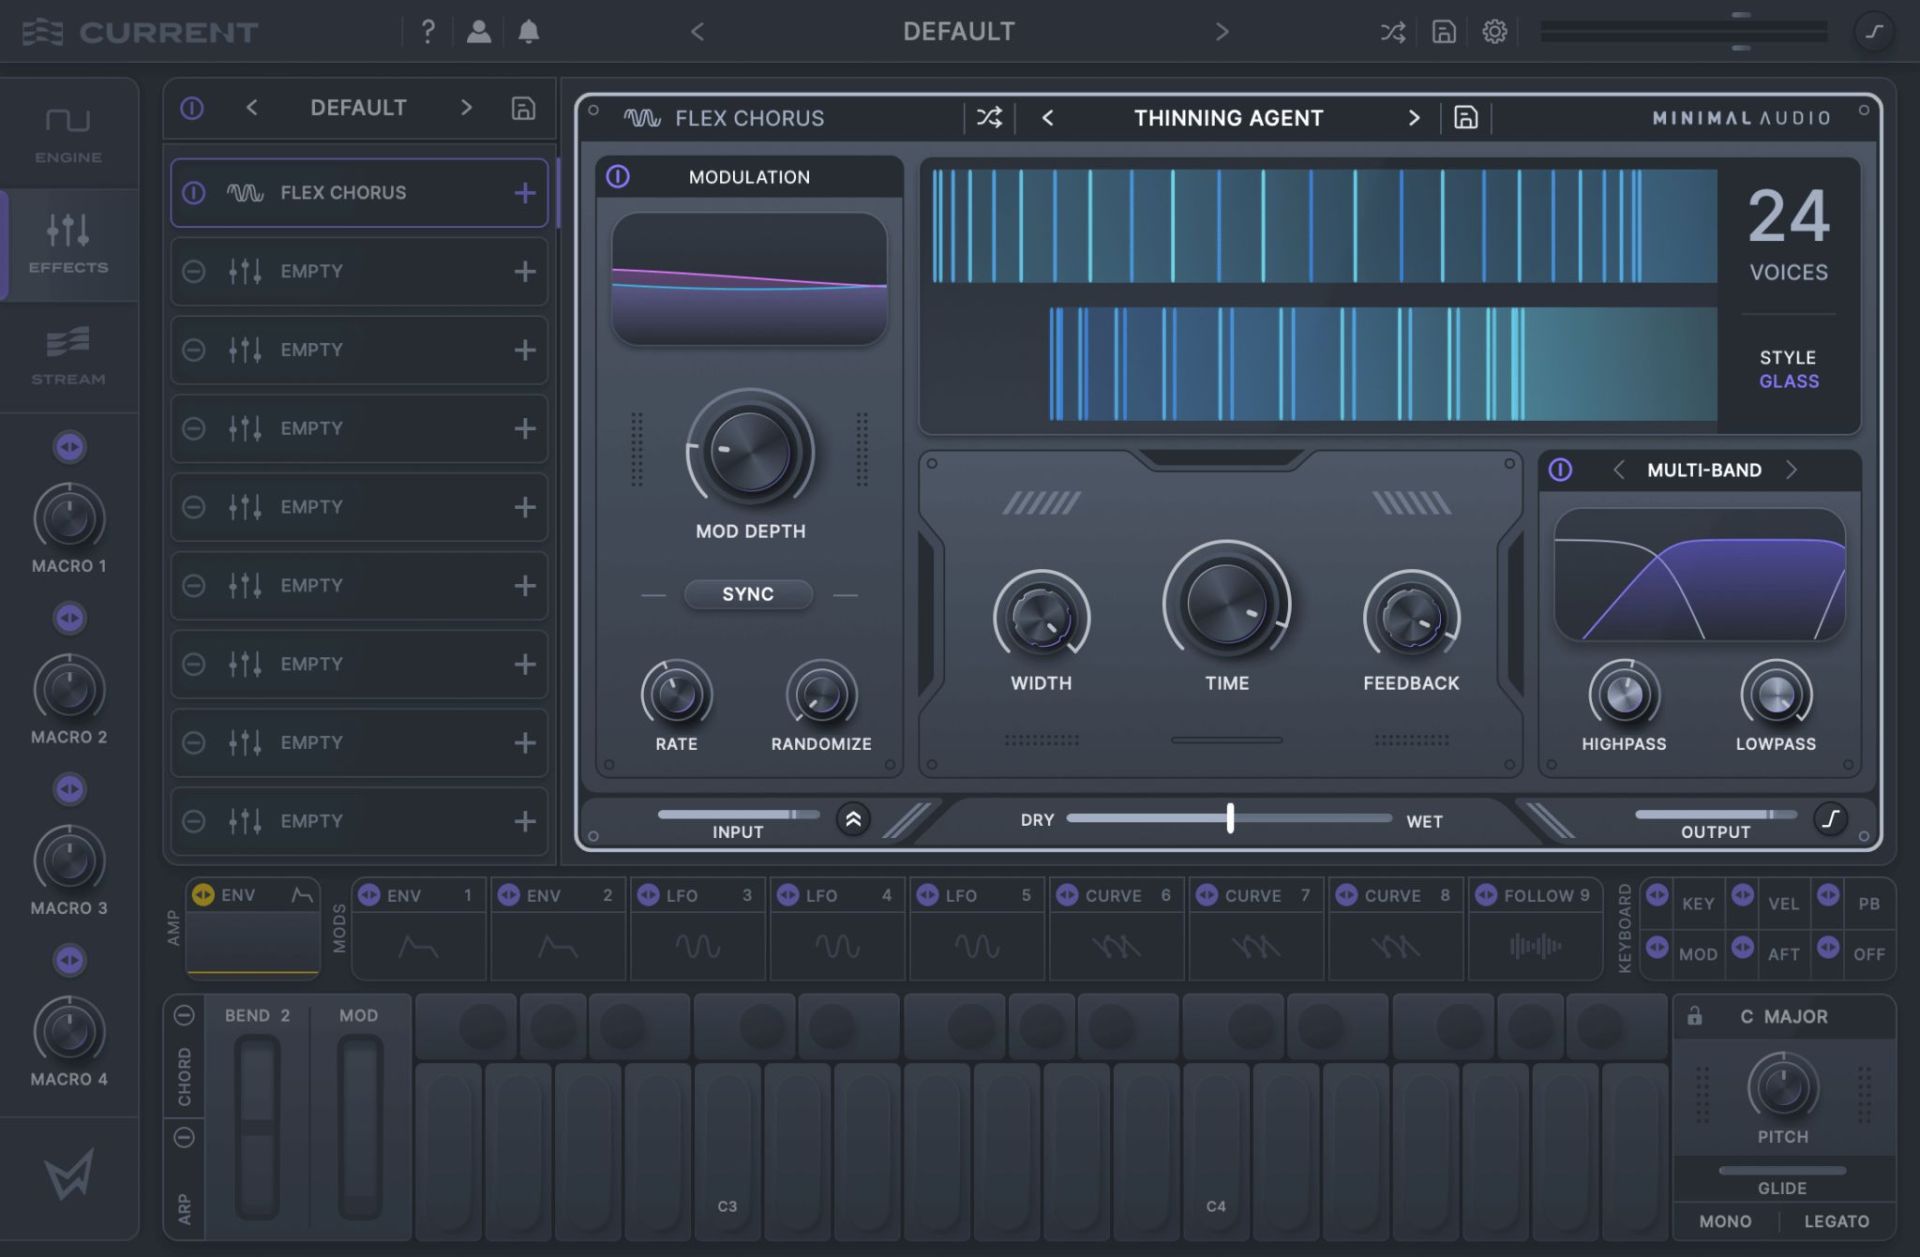Click the LFO 3 modulation assign icon

(648, 895)
